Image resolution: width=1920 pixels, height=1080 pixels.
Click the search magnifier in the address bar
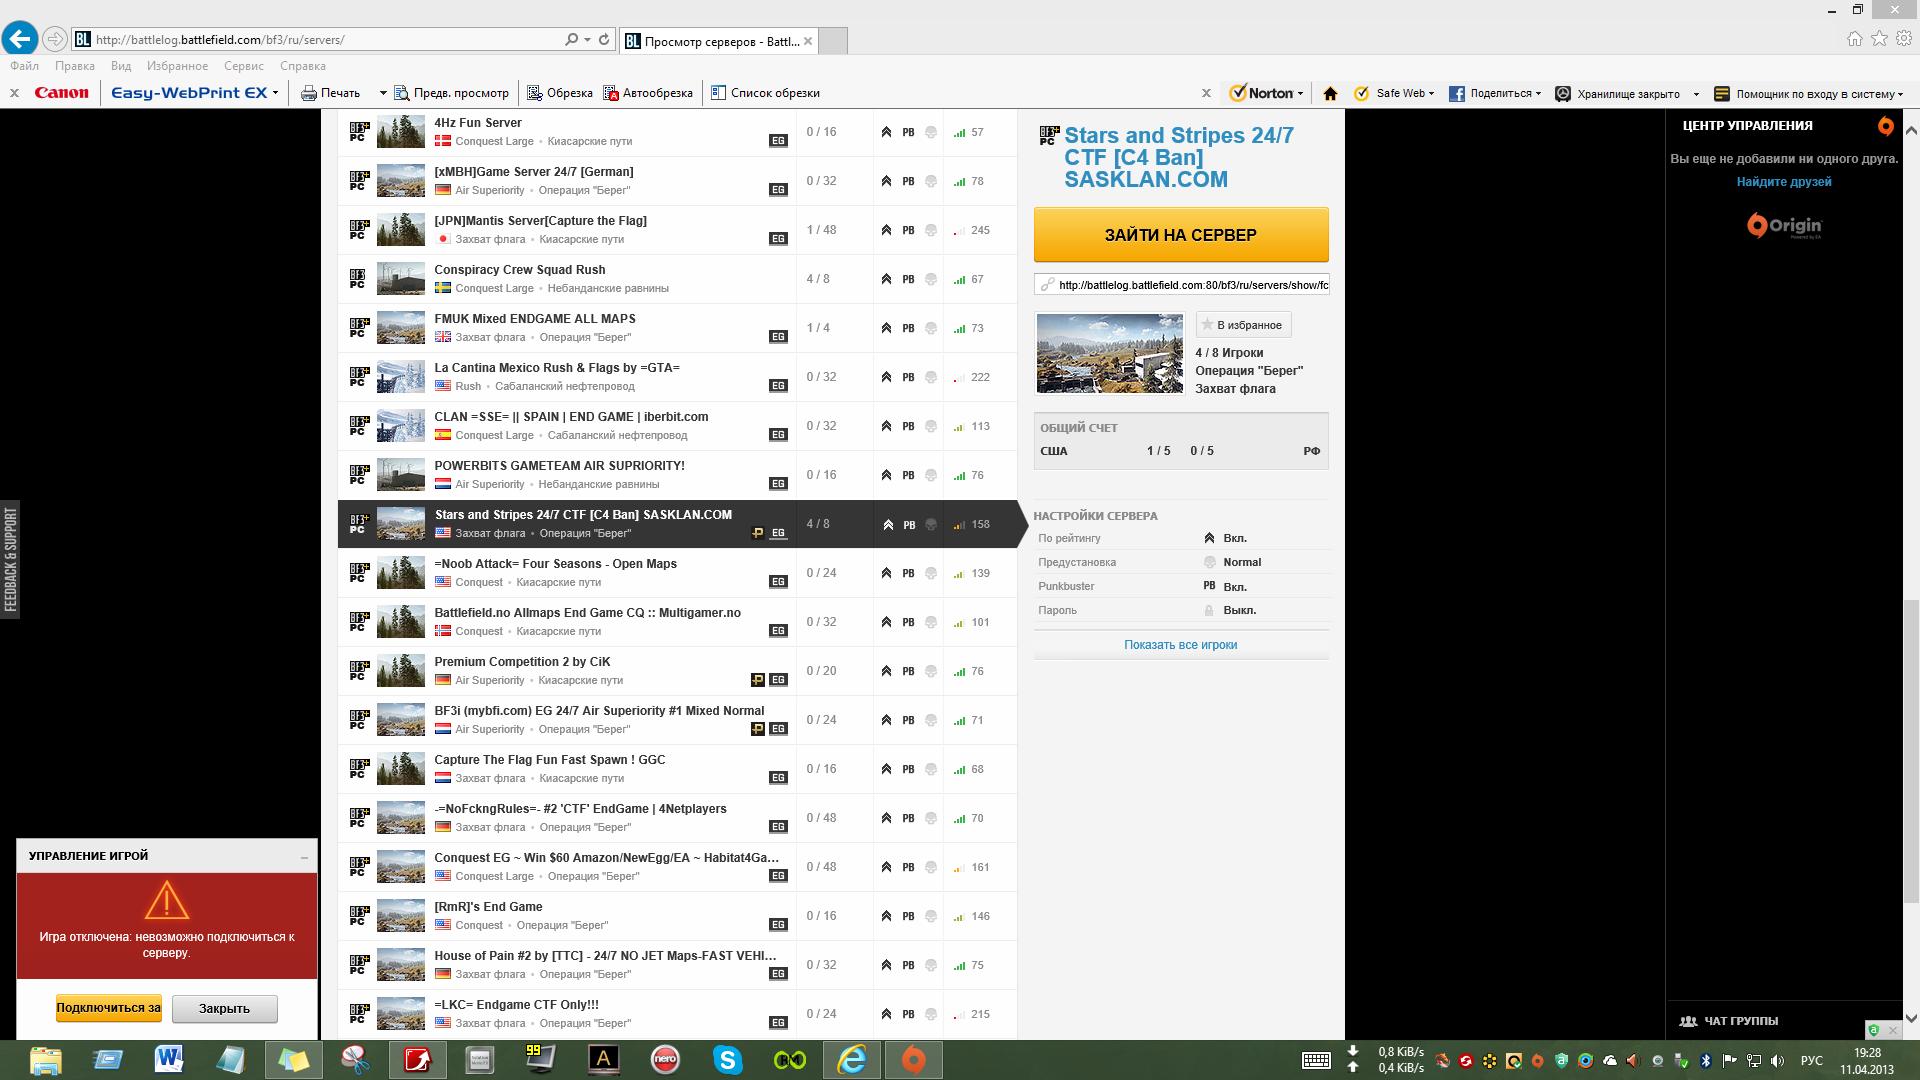click(571, 40)
